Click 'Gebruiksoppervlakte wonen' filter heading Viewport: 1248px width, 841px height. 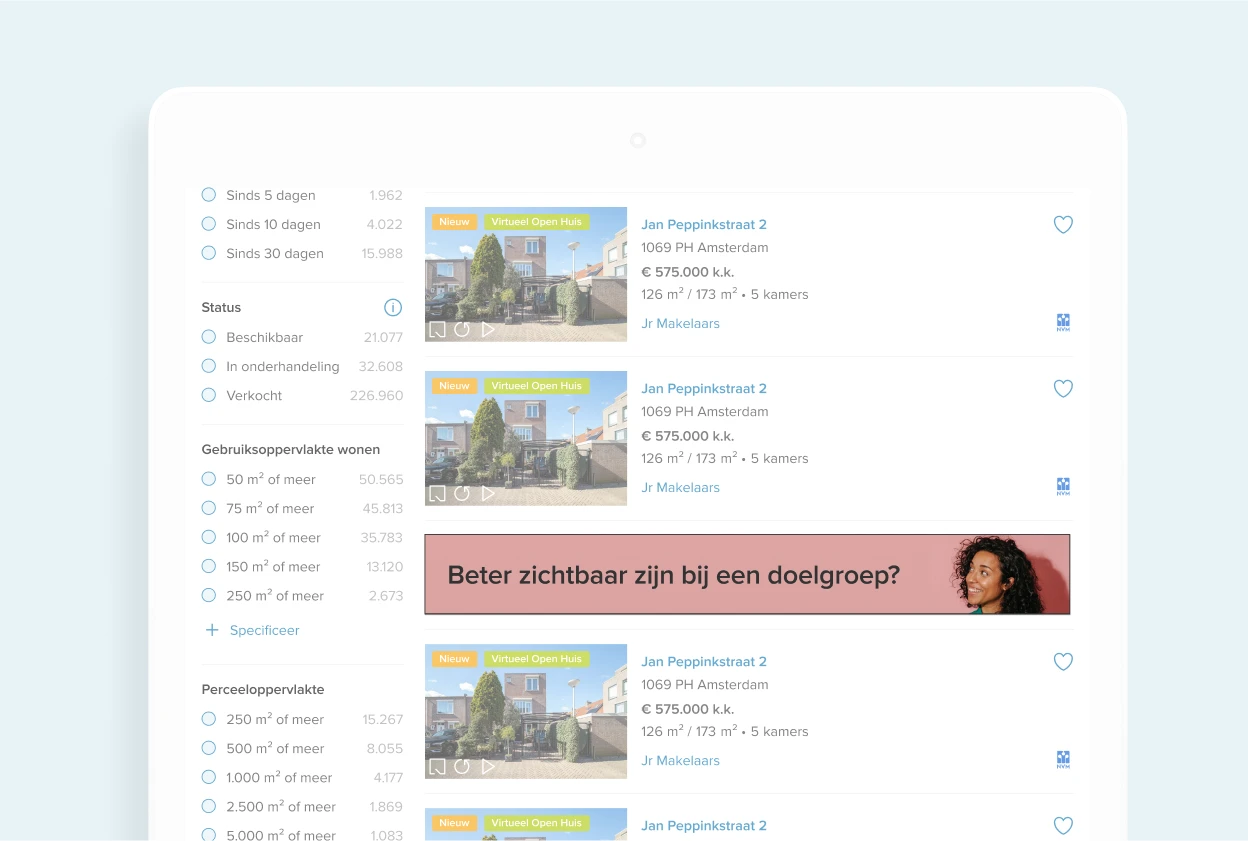click(x=291, y=450)
